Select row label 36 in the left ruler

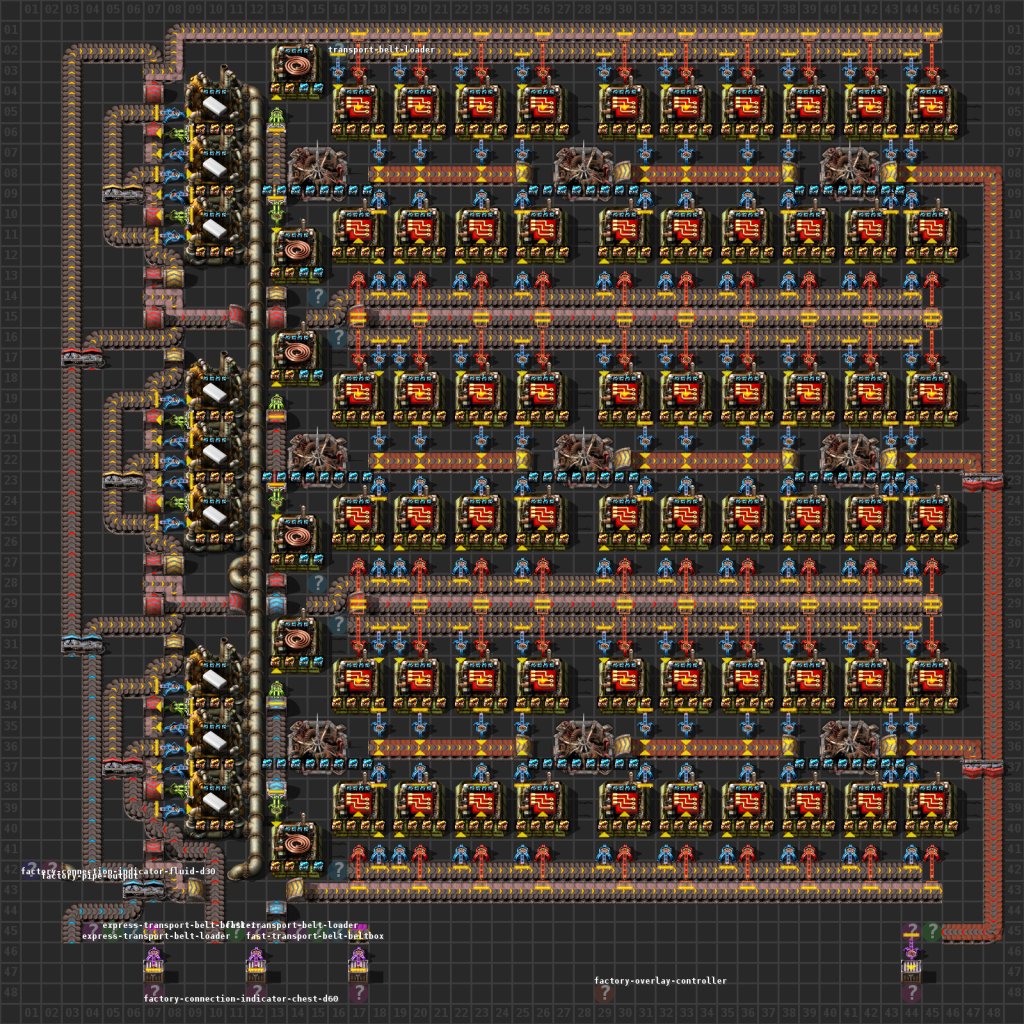tap(10, 747)
